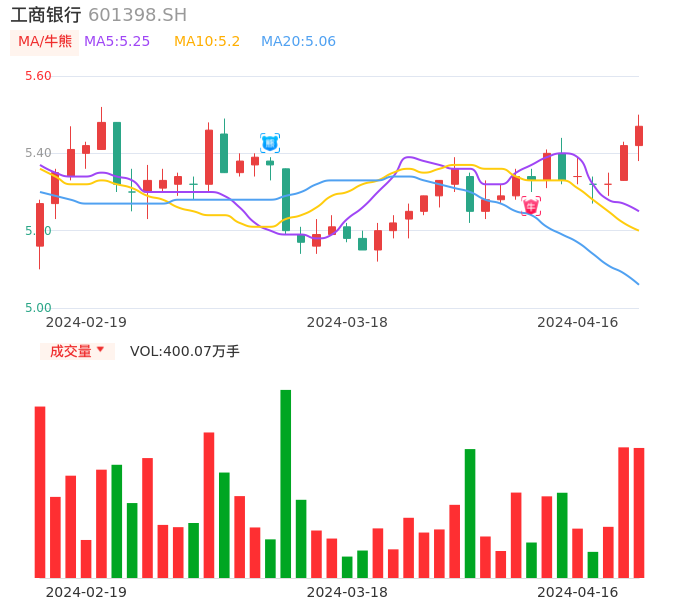Select the MA/牛熊 indicator tab
The image size is (686, 606).
(x=45, y=42)
